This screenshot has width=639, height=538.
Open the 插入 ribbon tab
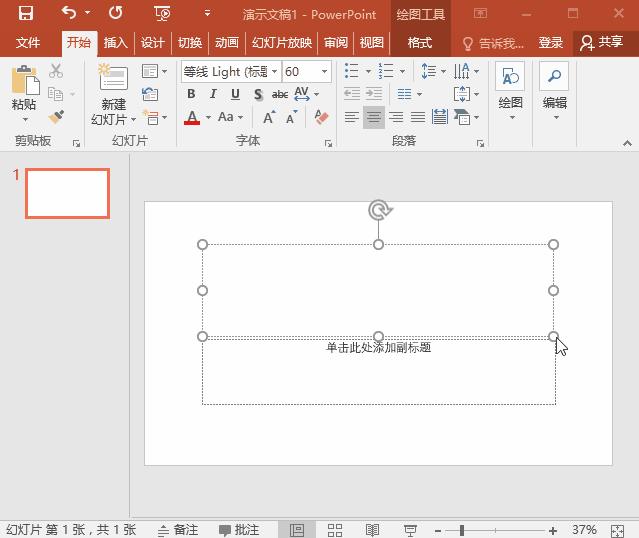(116, 43)
